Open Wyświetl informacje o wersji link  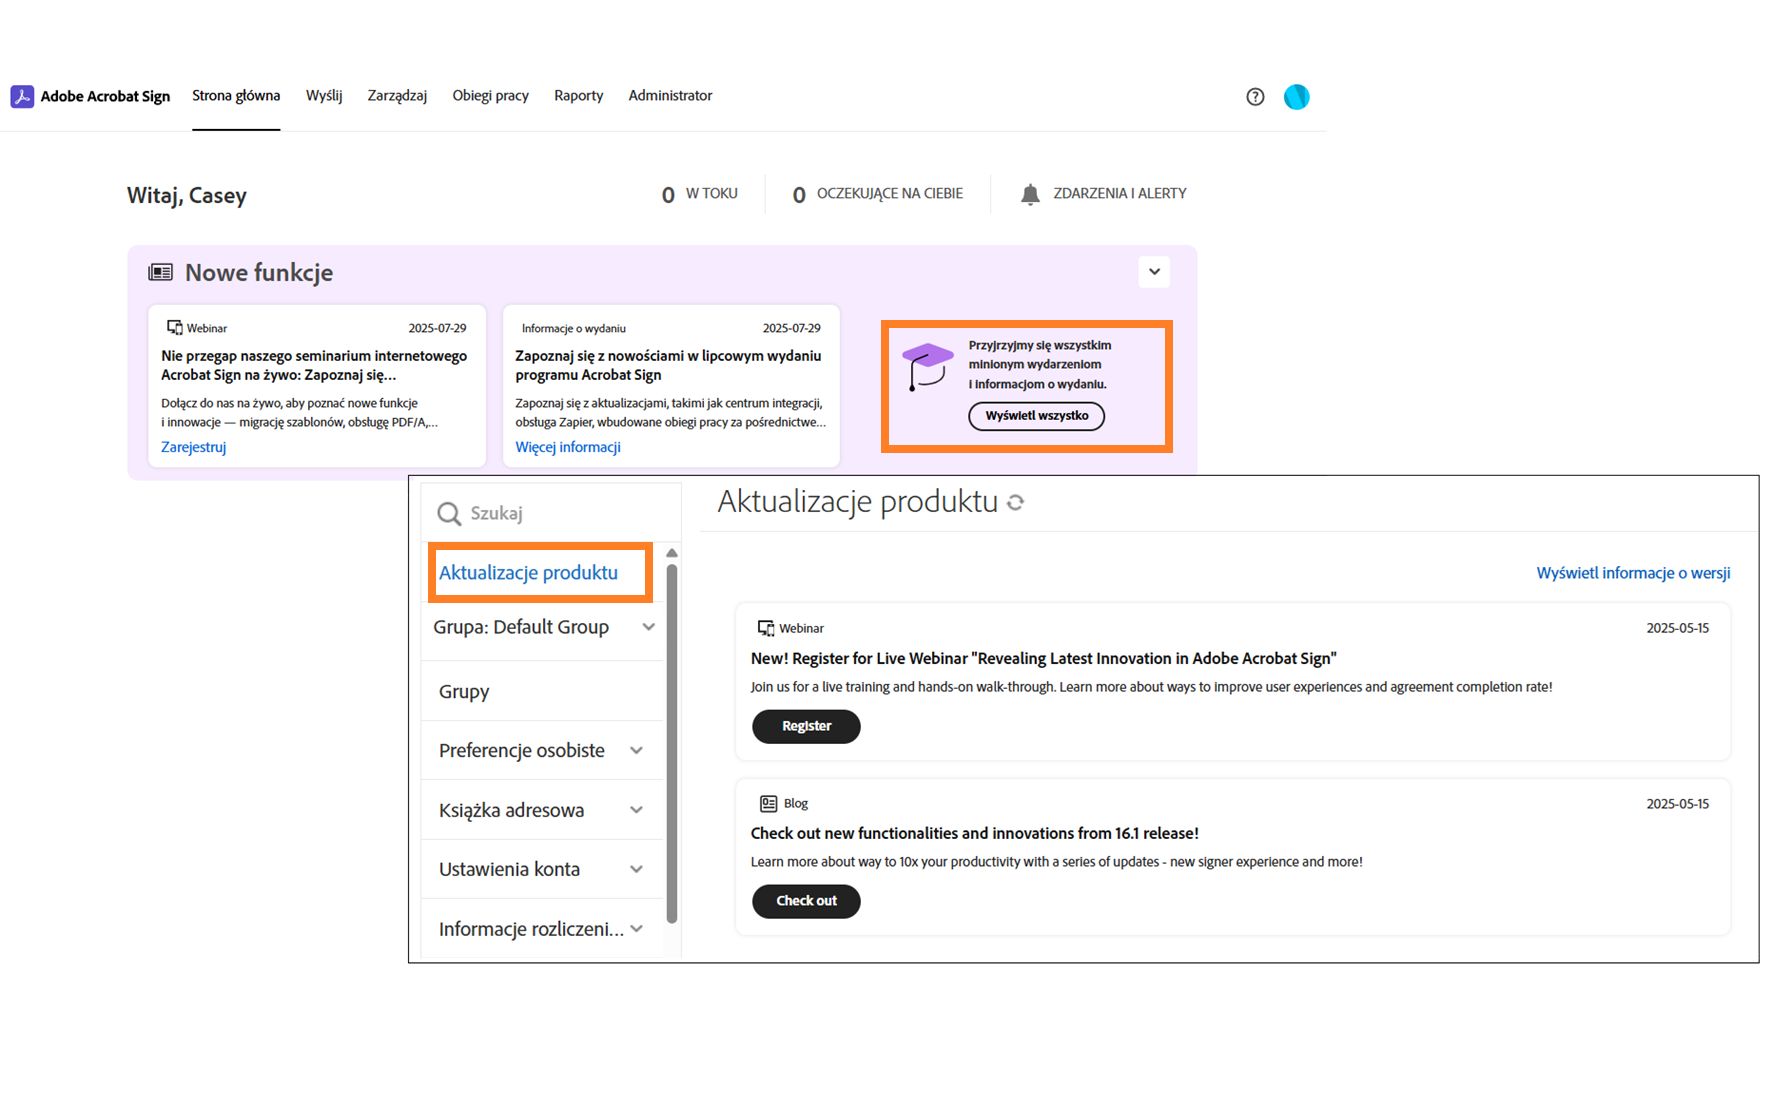point(1633,573)
